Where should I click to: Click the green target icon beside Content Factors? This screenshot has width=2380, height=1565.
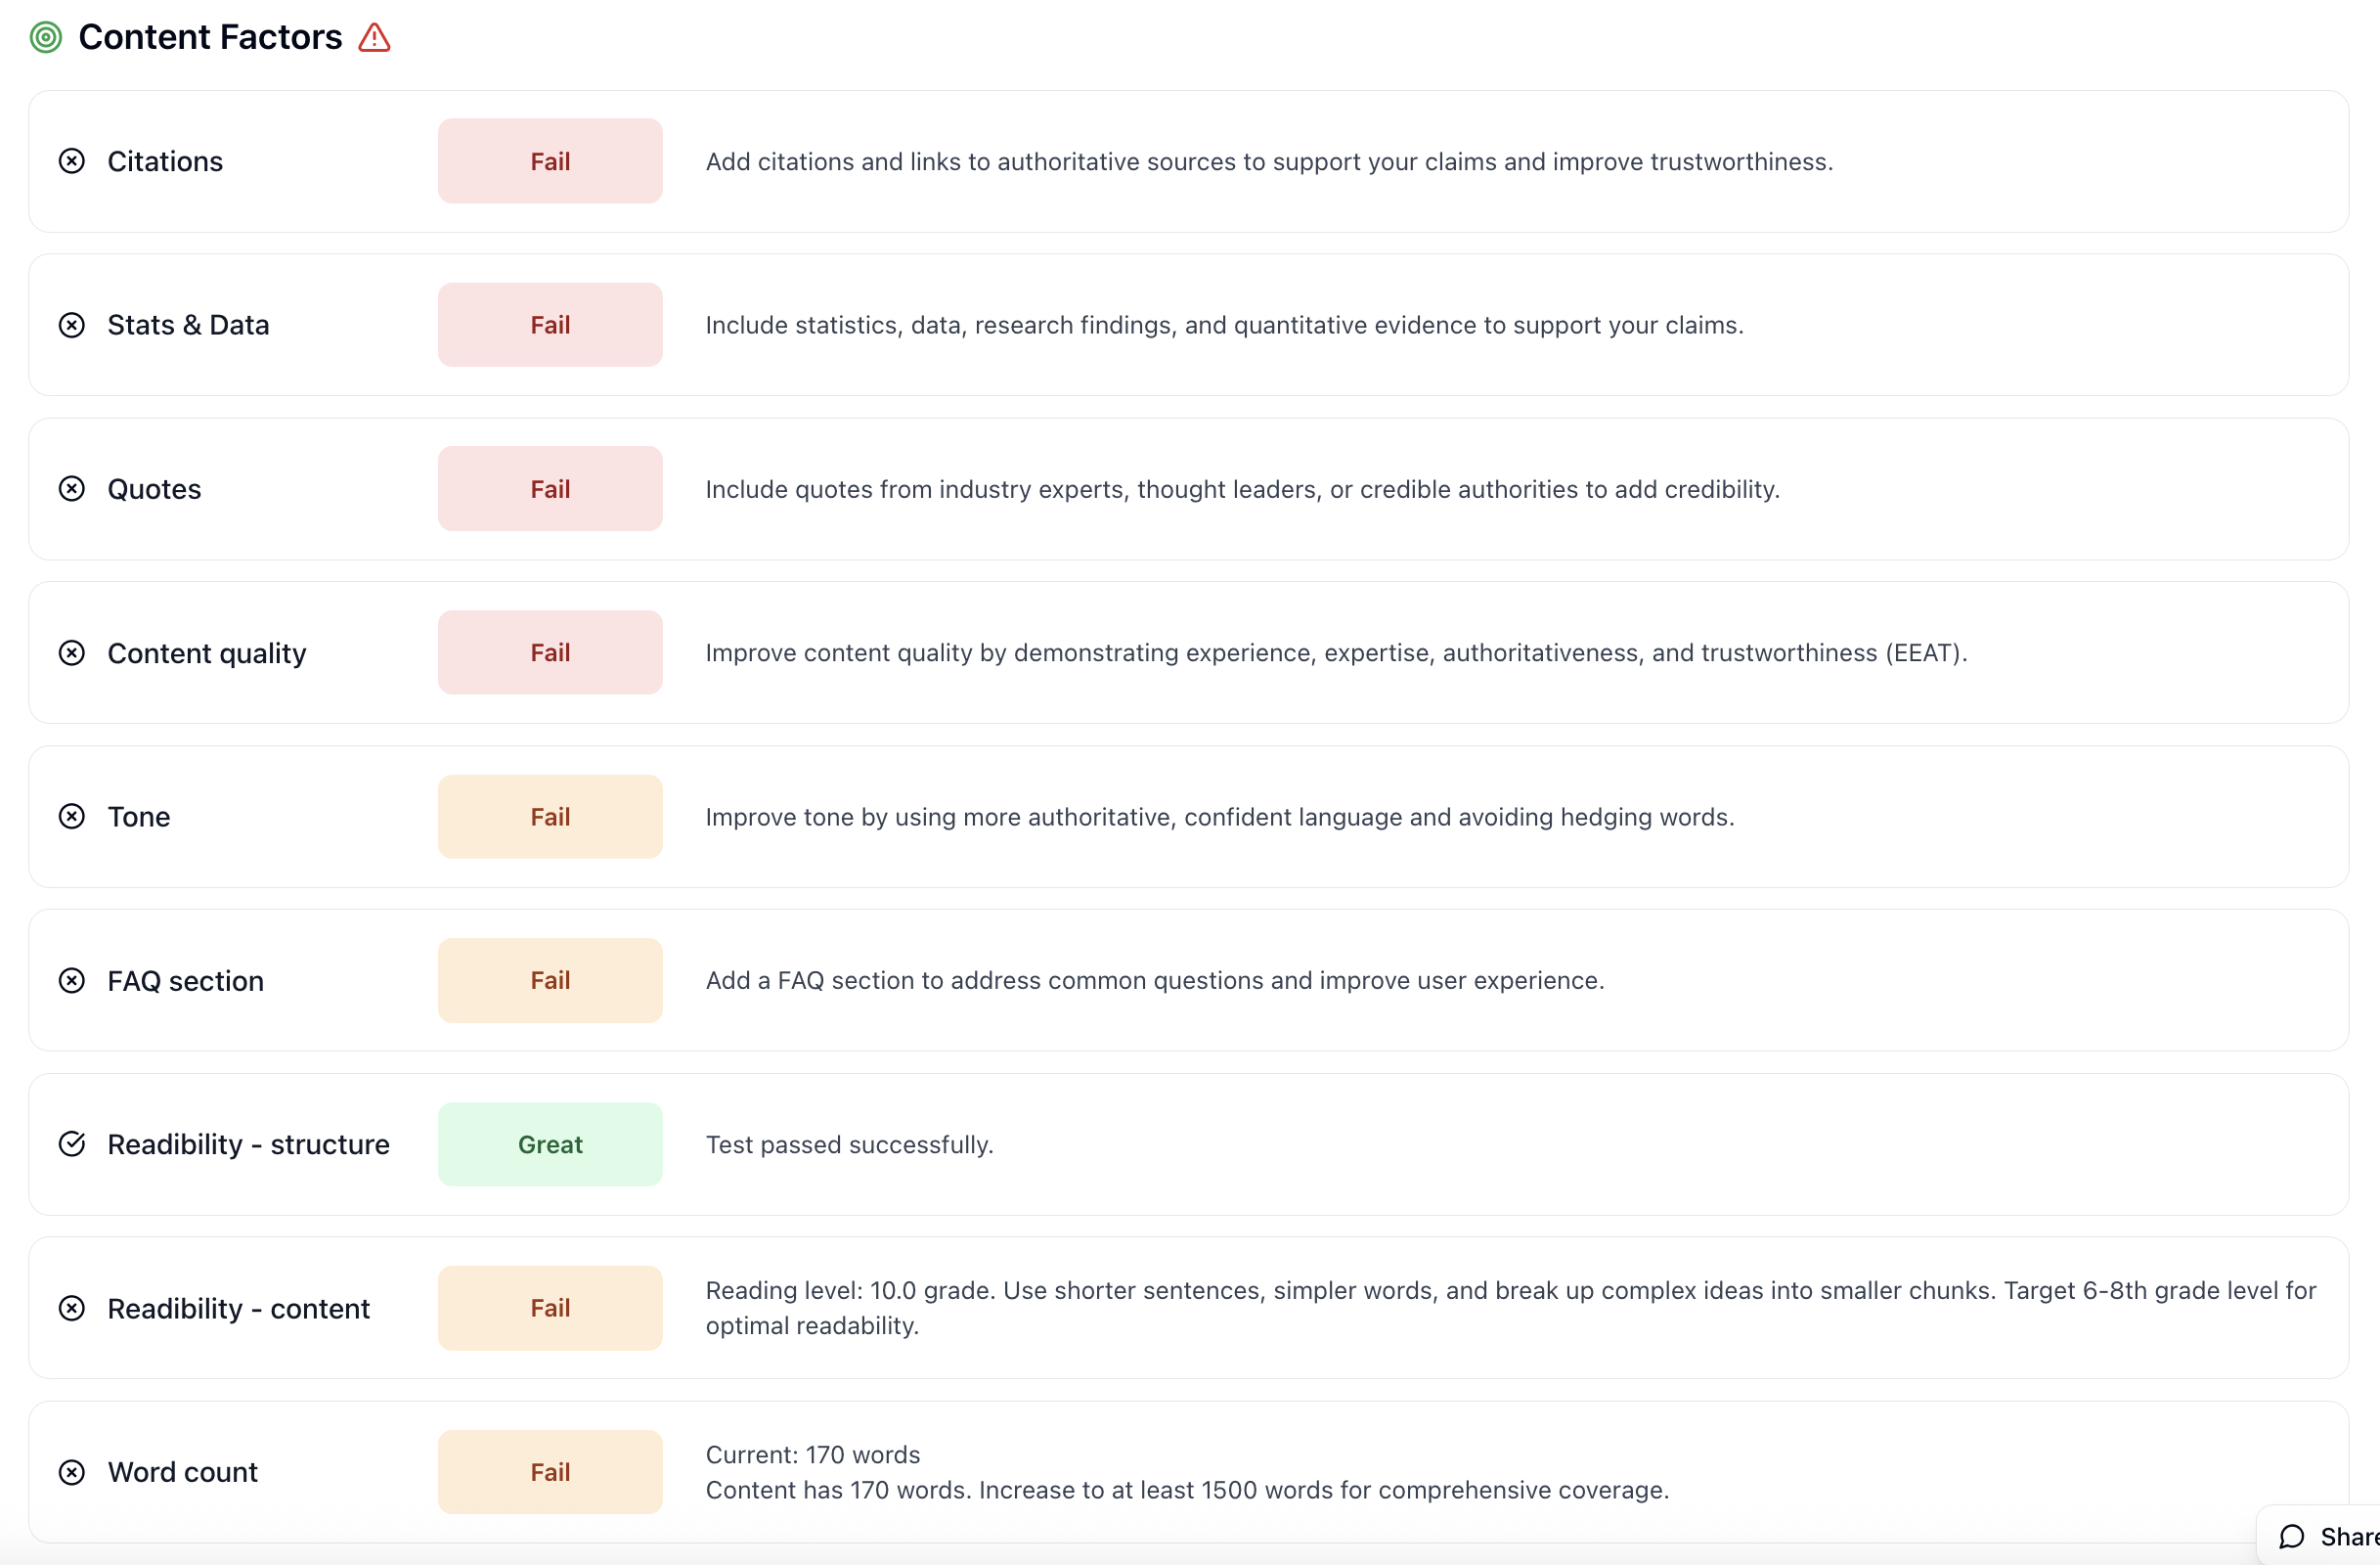coord(46,38)
